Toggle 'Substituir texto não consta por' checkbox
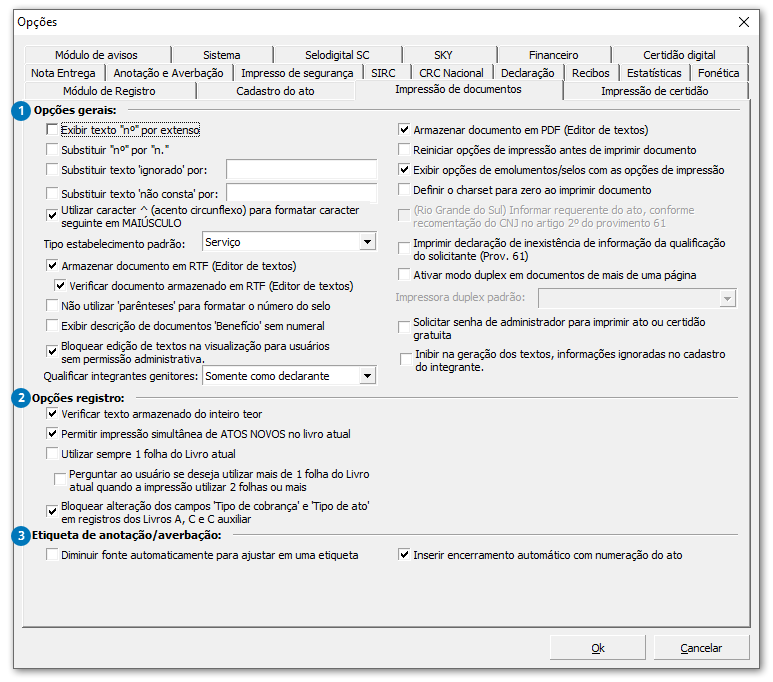773x682 pixels. coord(52,193)
